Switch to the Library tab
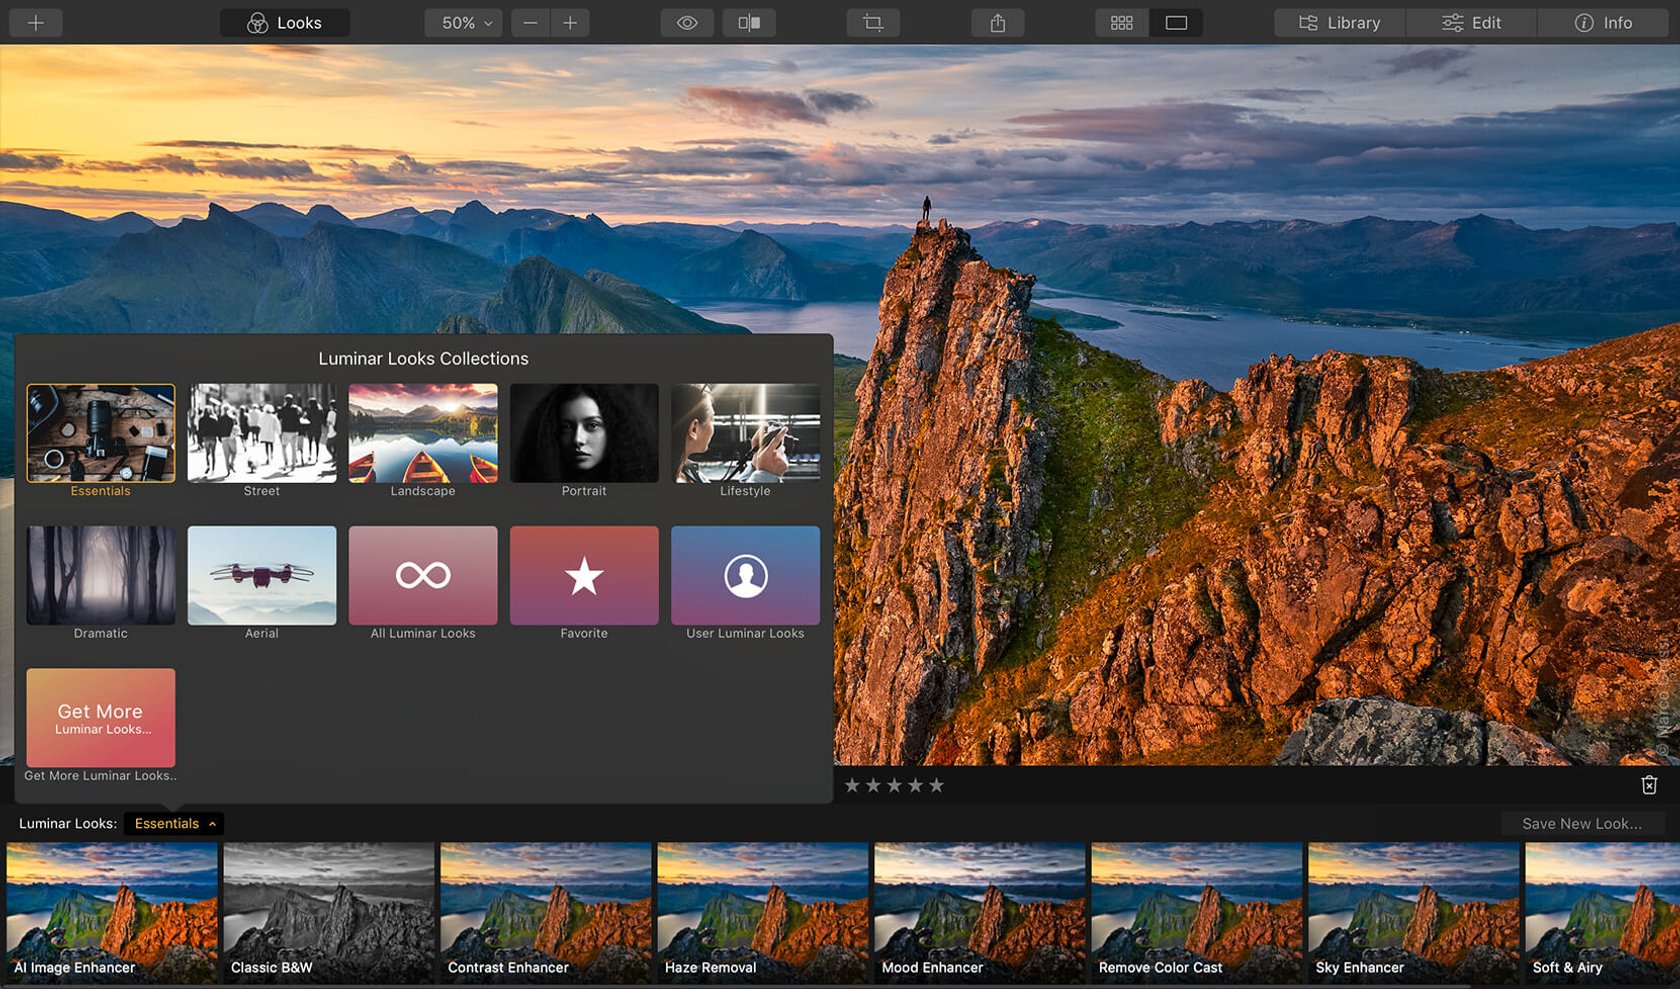The width and height of the screenshot is (1680, 989). click(1338, 22)
